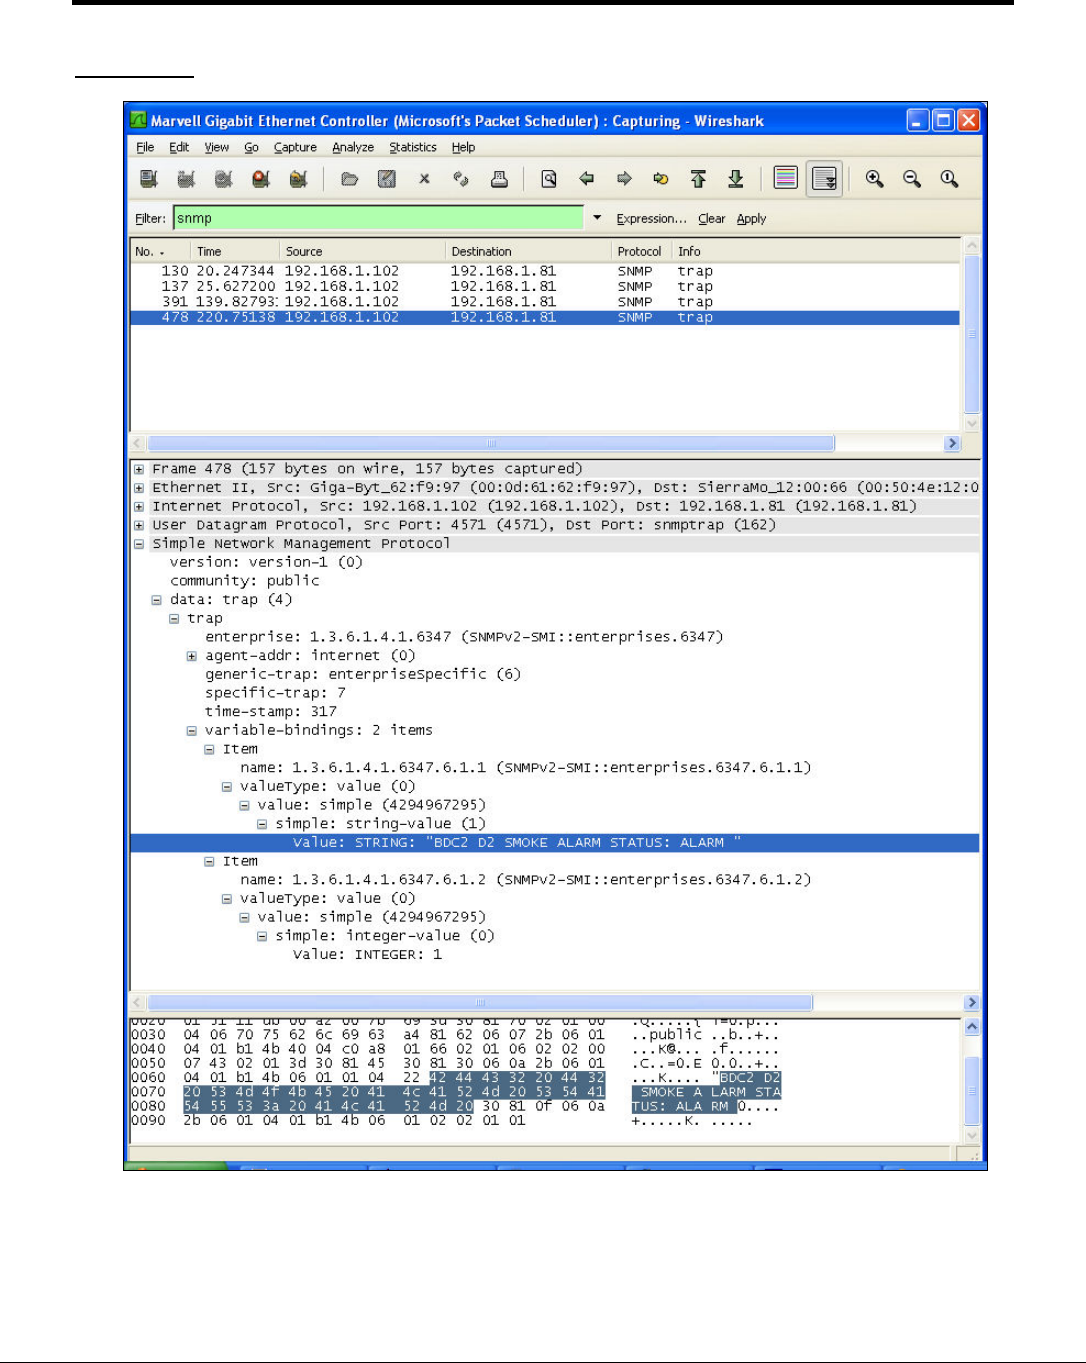This screenshot has width=1086, height=1363.
Task: Zoom out toolbar icon
Action: tap(912, 179)
